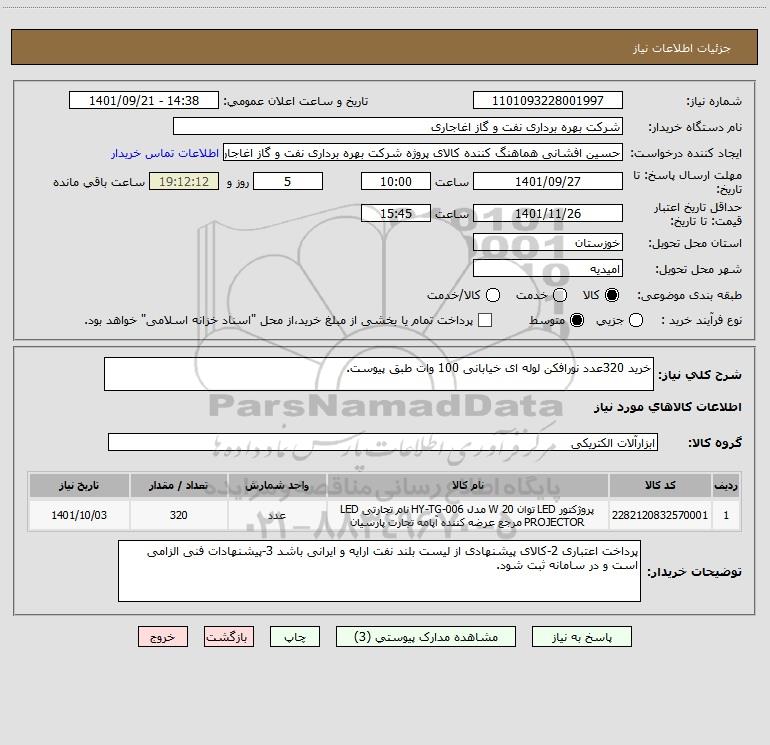Click the چاپ print button

pos(295,637)
